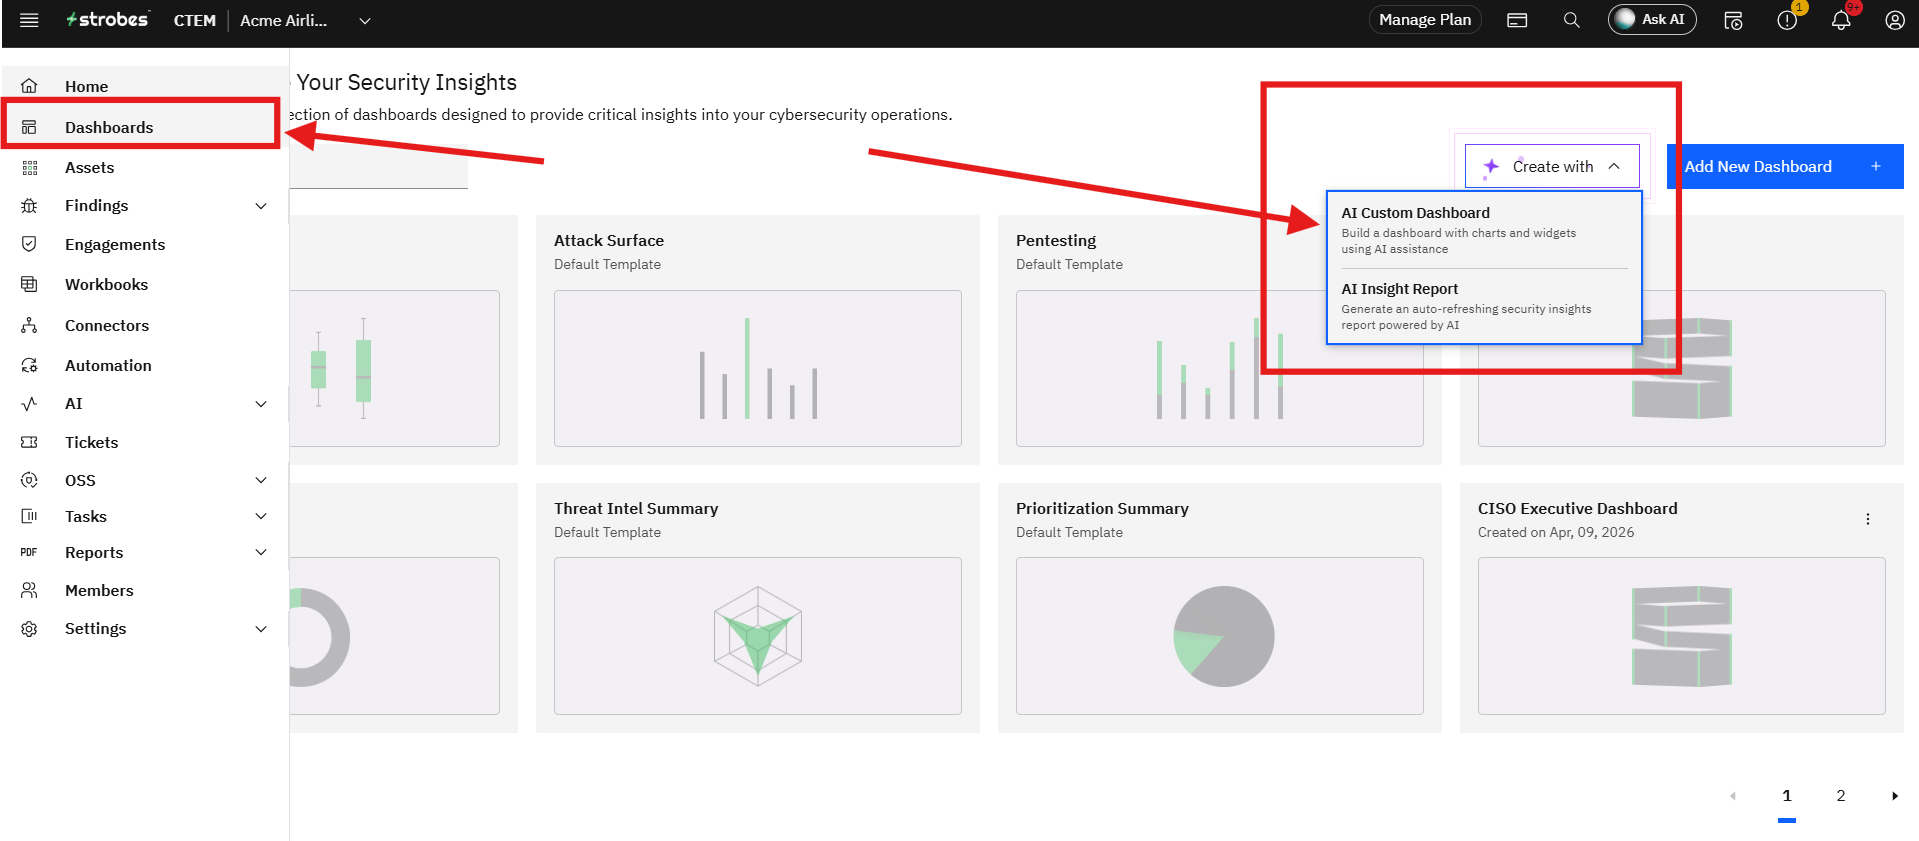Choose AI Insight Report option
Viewport: 1919px width, 841px height.
pos(1484,306)
